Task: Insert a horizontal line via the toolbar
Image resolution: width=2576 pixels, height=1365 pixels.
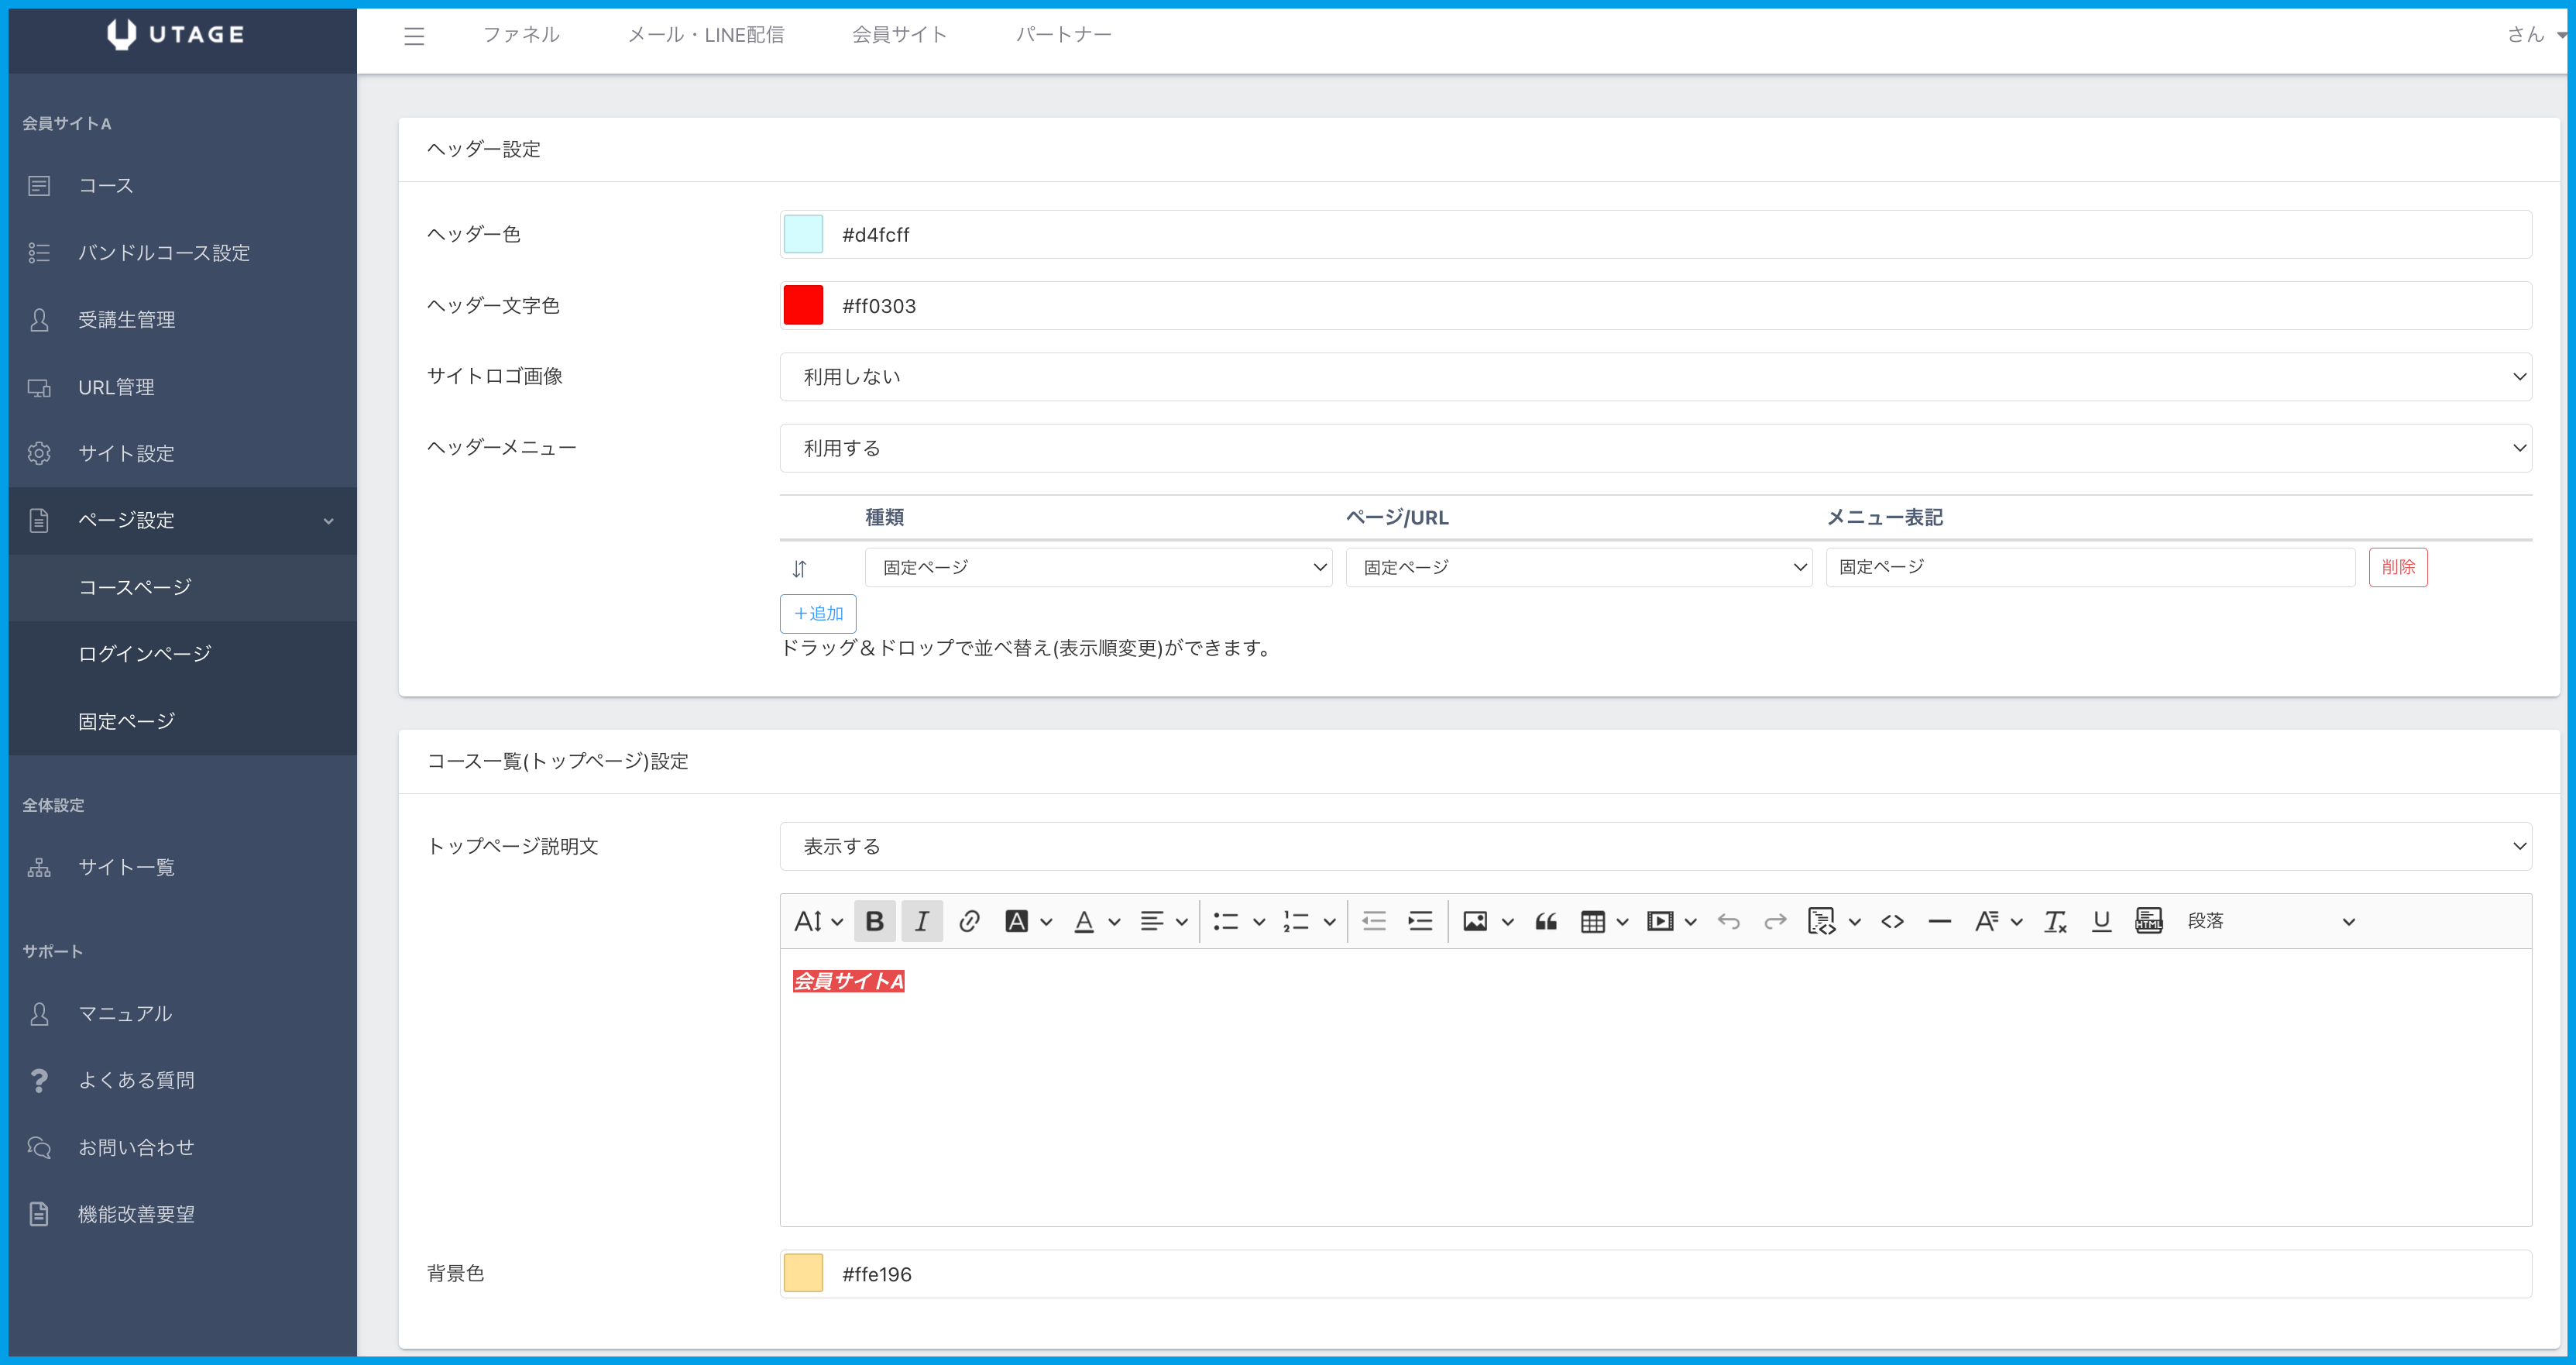Action: click(1939, 921)
